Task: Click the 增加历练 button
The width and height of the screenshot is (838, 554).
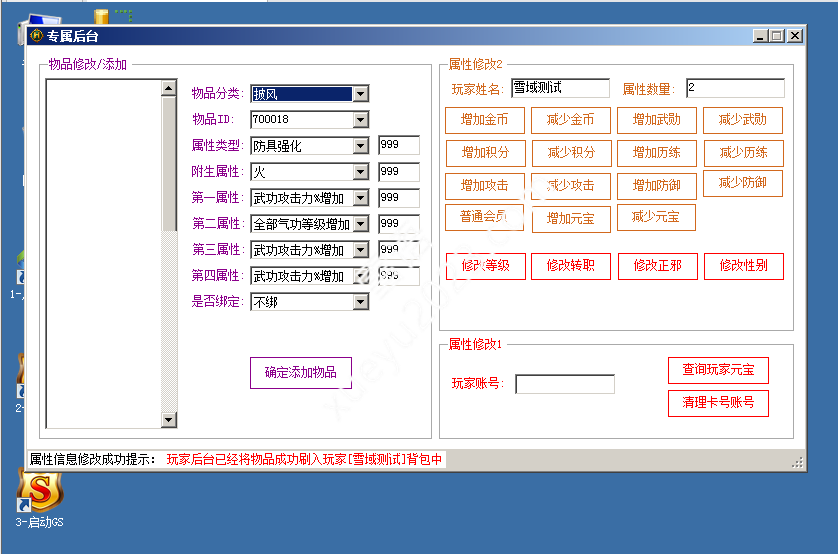Action: 657,153
